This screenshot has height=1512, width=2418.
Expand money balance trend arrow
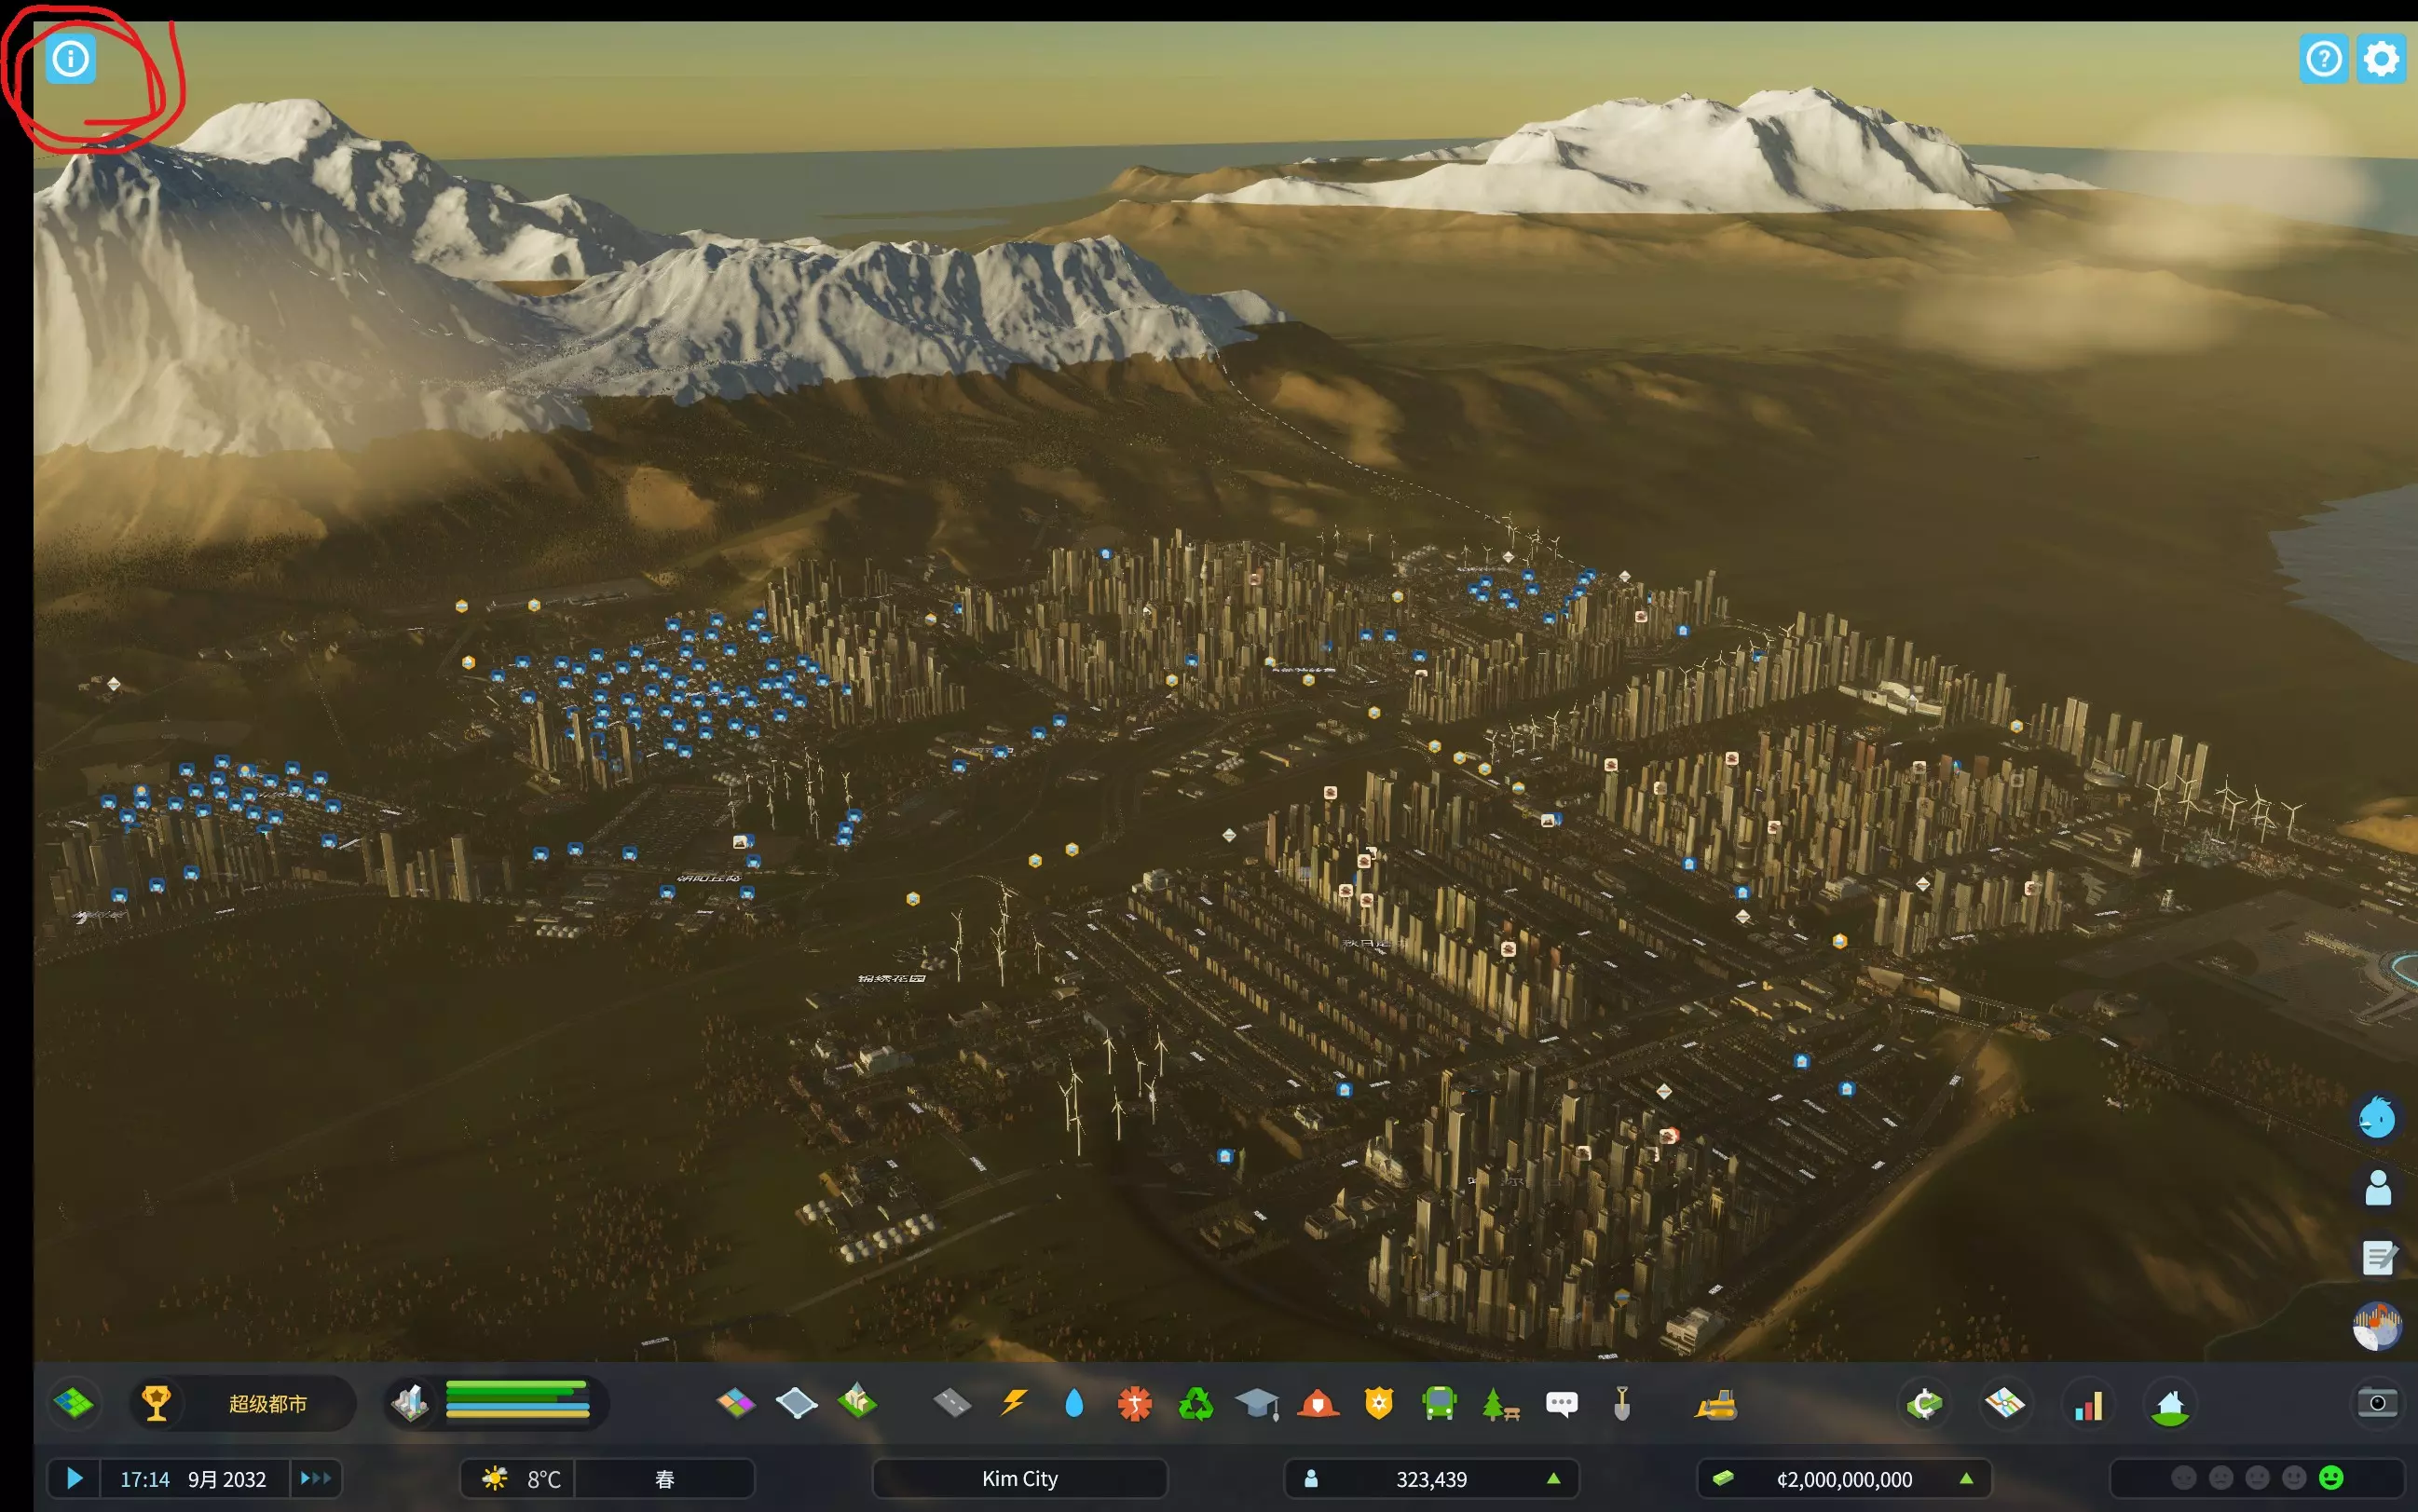tap(1966, 1478)
